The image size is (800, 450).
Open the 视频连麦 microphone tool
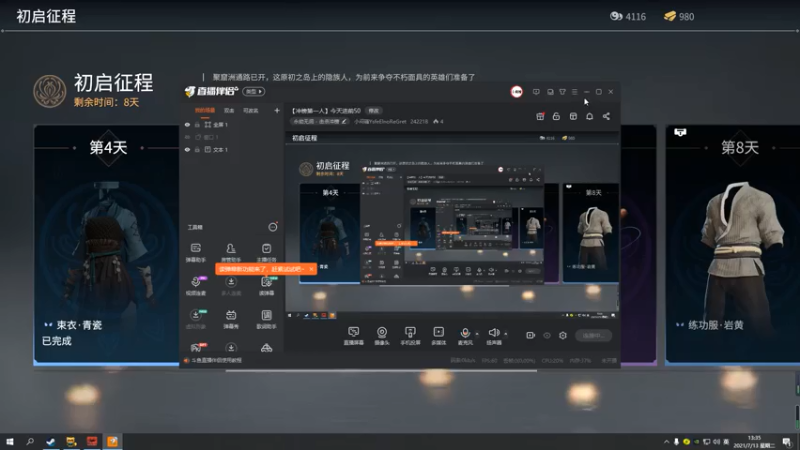point(195,286)
